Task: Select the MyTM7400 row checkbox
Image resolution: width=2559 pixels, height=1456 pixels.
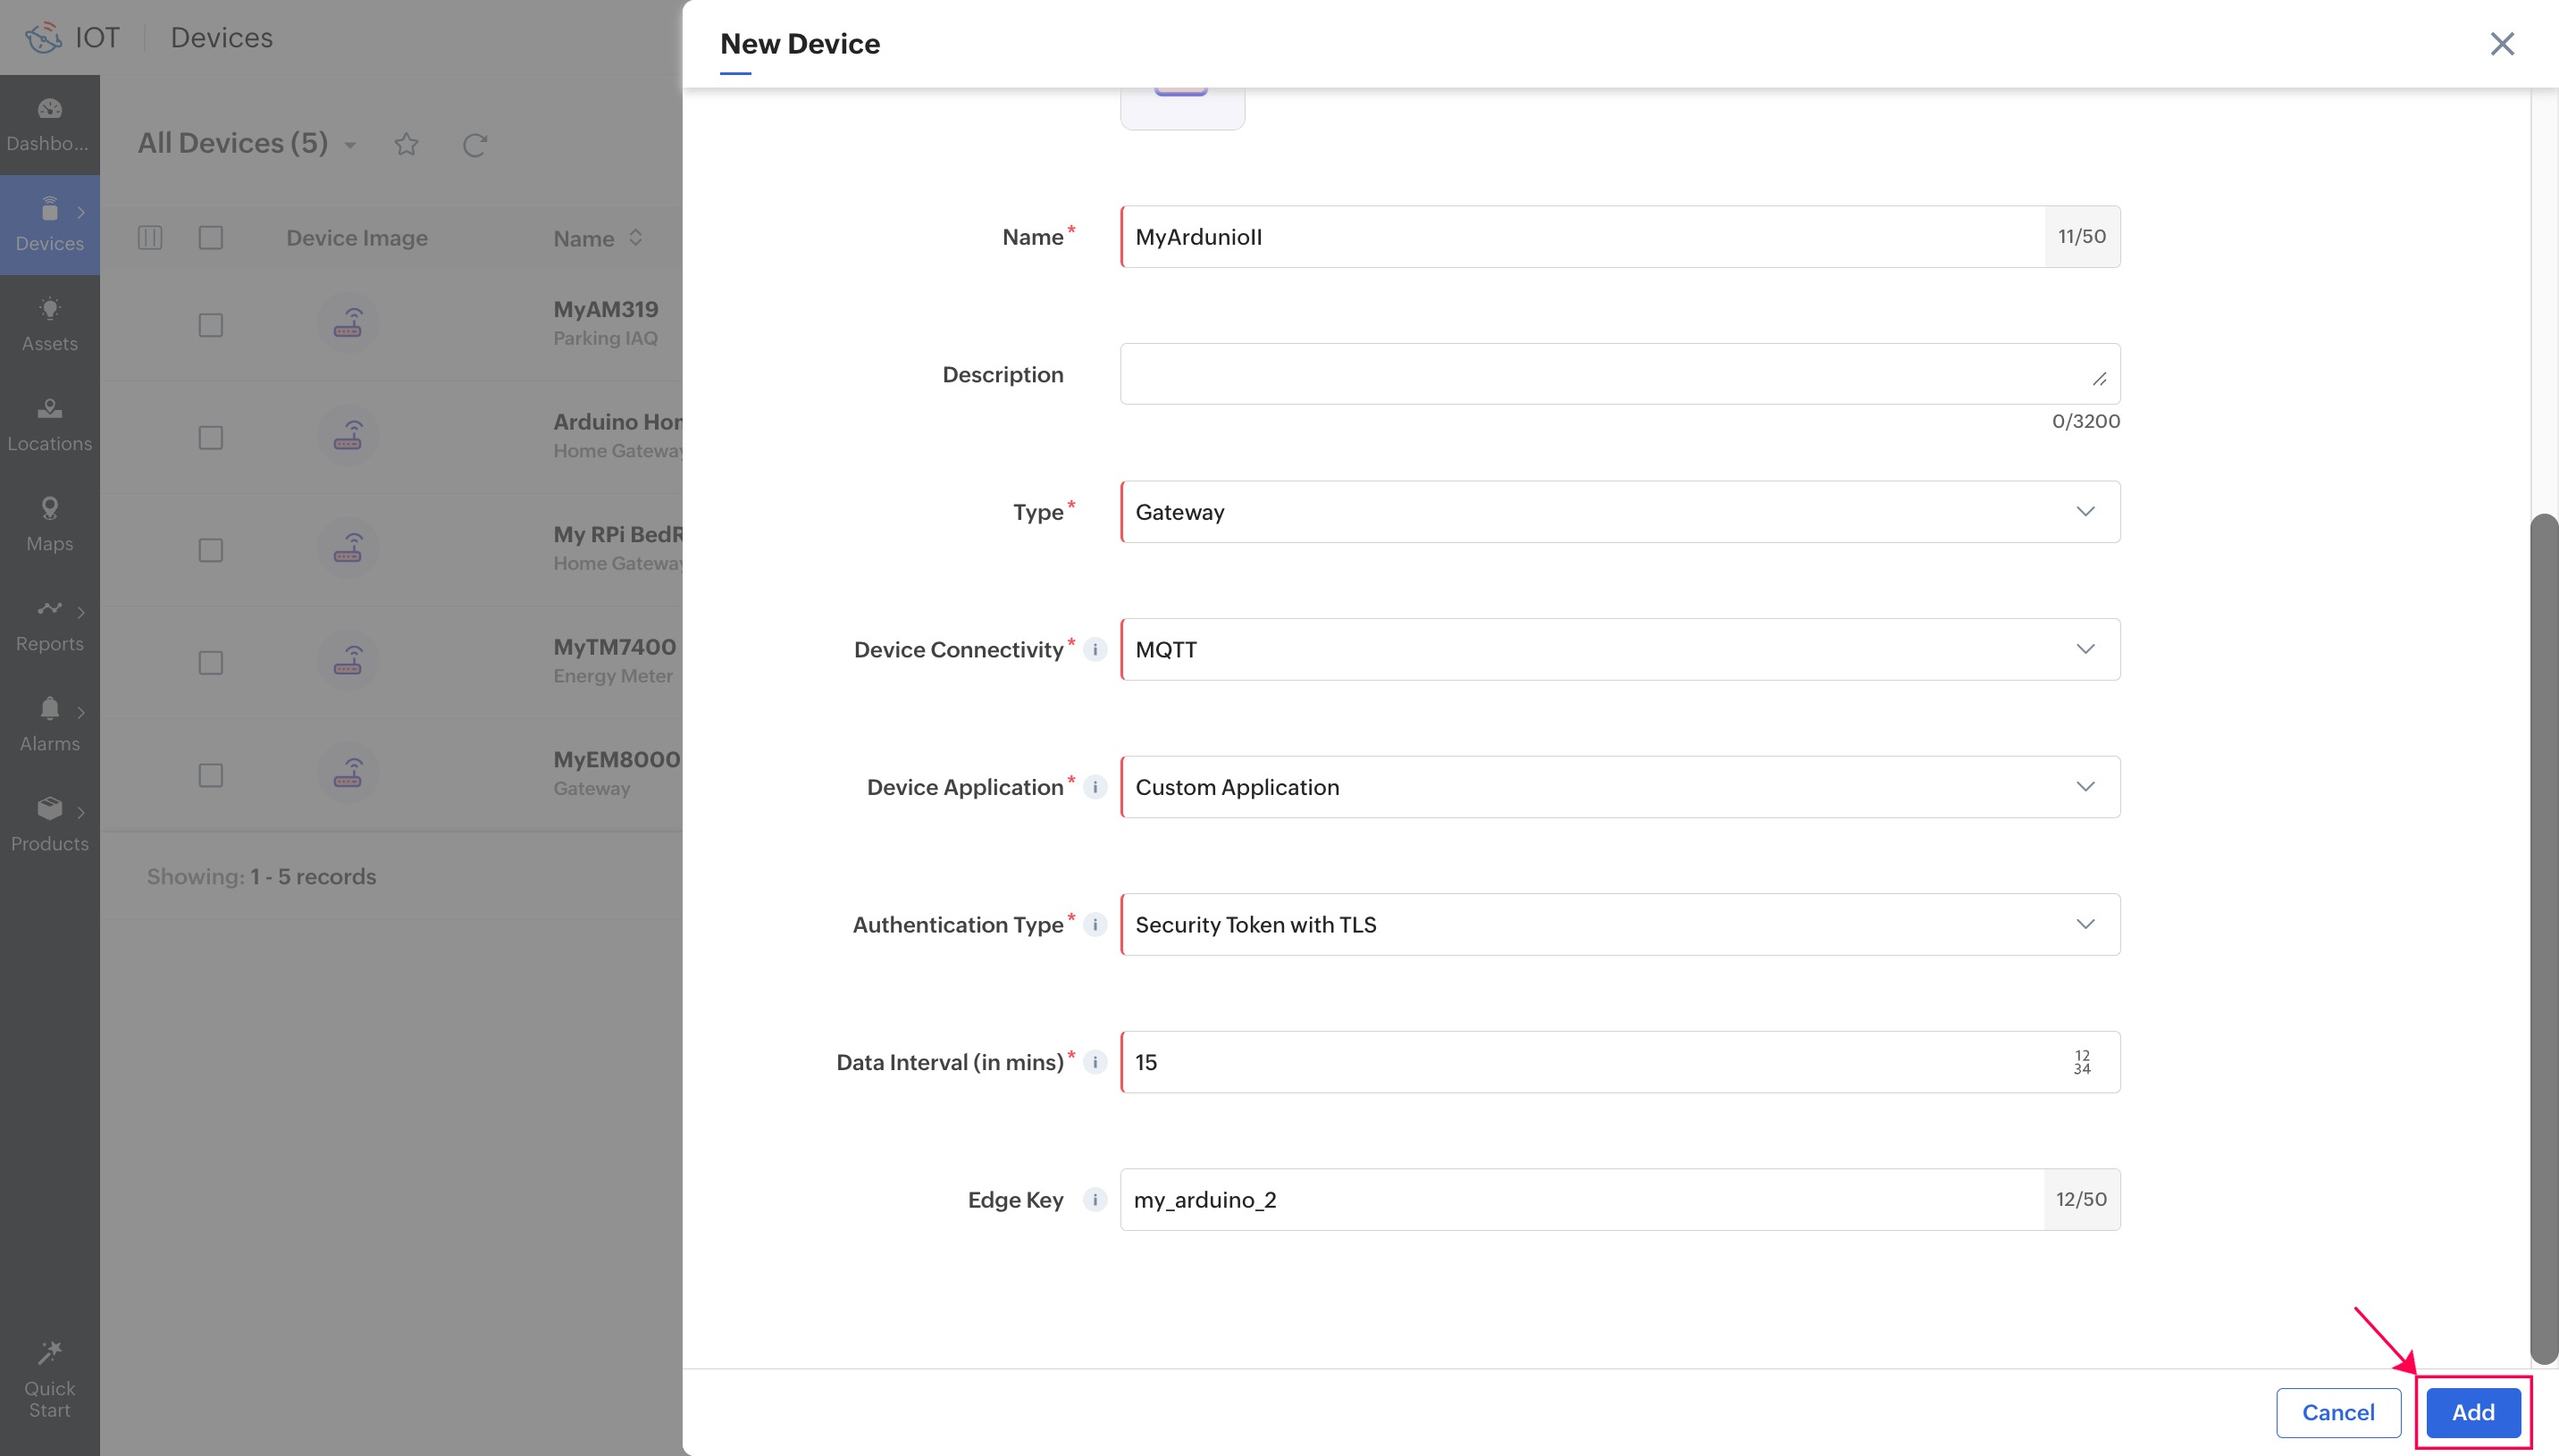Action: click(x=210, y=662)
